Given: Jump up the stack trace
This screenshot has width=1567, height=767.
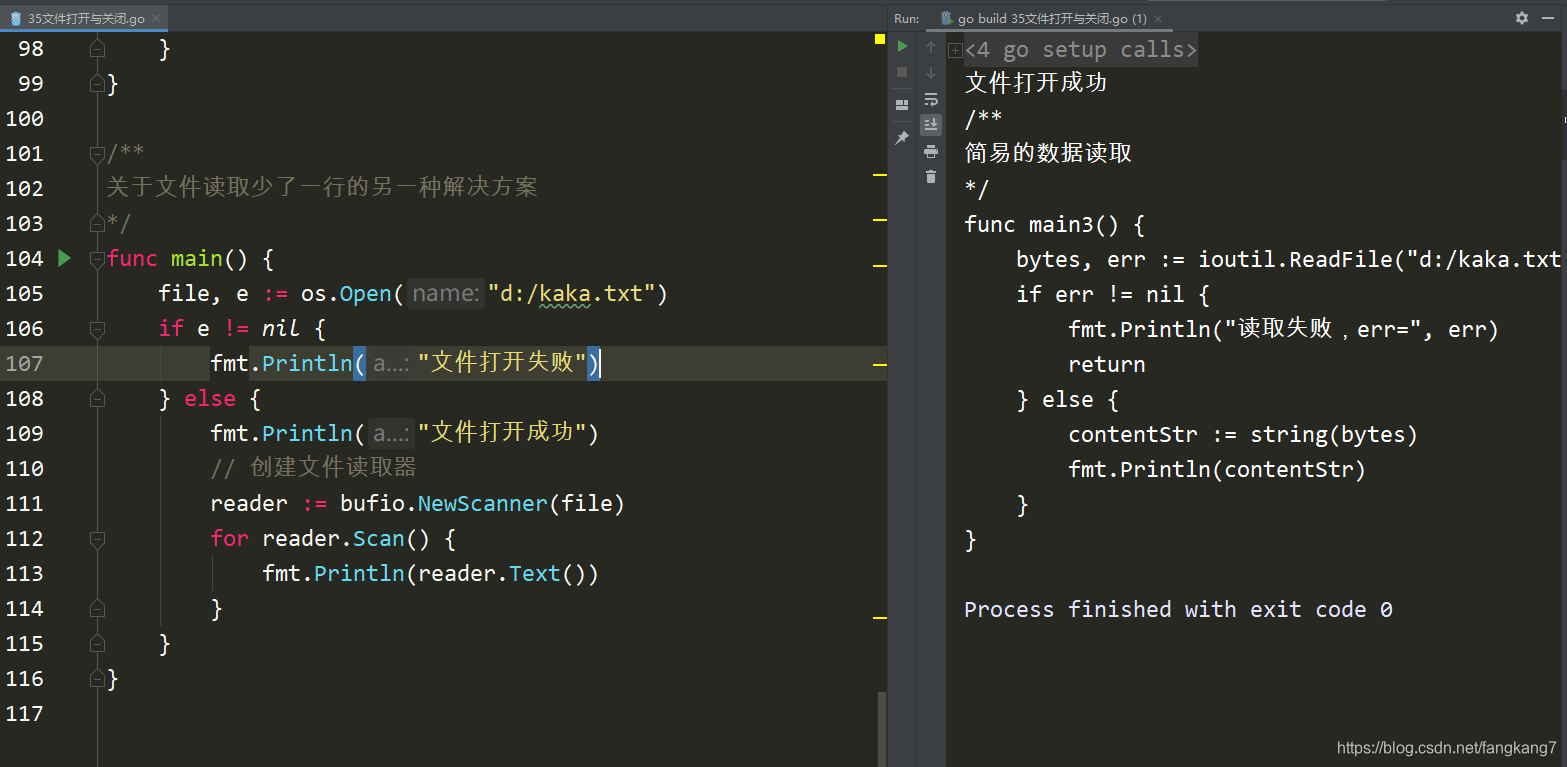Looking at the screenshot, I should (x=931, y=47).
